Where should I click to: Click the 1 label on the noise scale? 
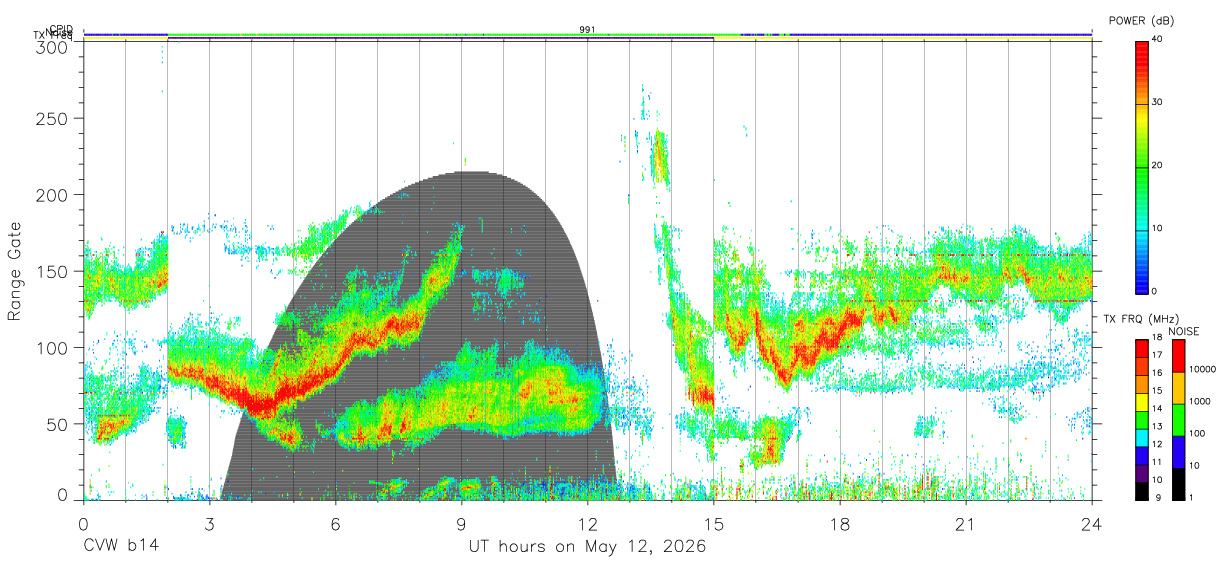[x=1191, y=498]
